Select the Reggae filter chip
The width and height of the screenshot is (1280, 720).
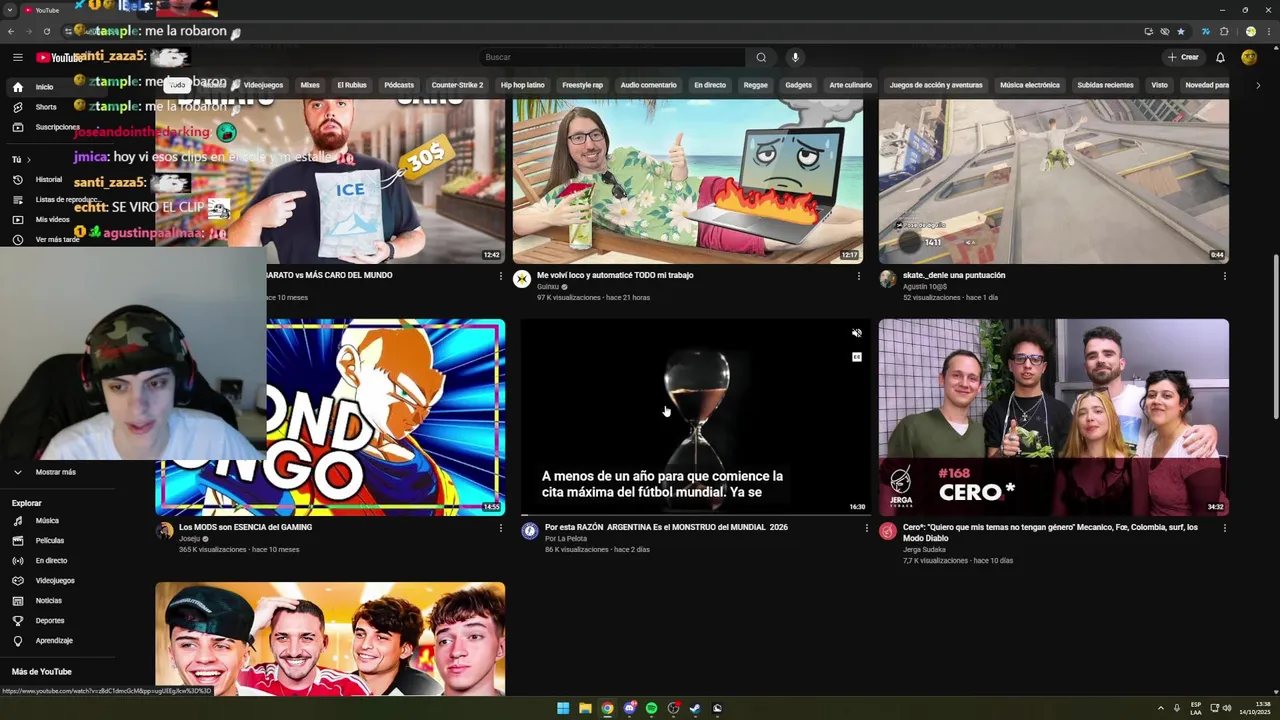click(x=756, y=85)
